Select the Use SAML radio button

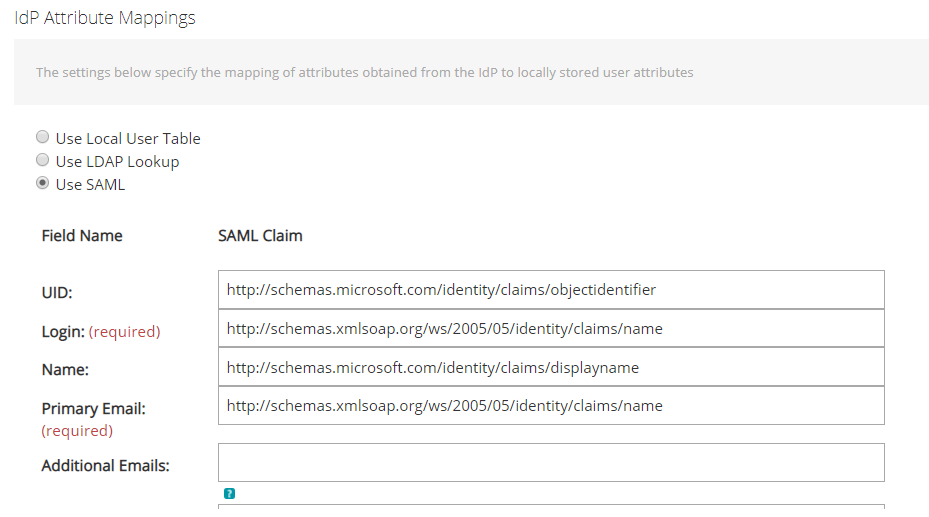(x=43, y=183)
